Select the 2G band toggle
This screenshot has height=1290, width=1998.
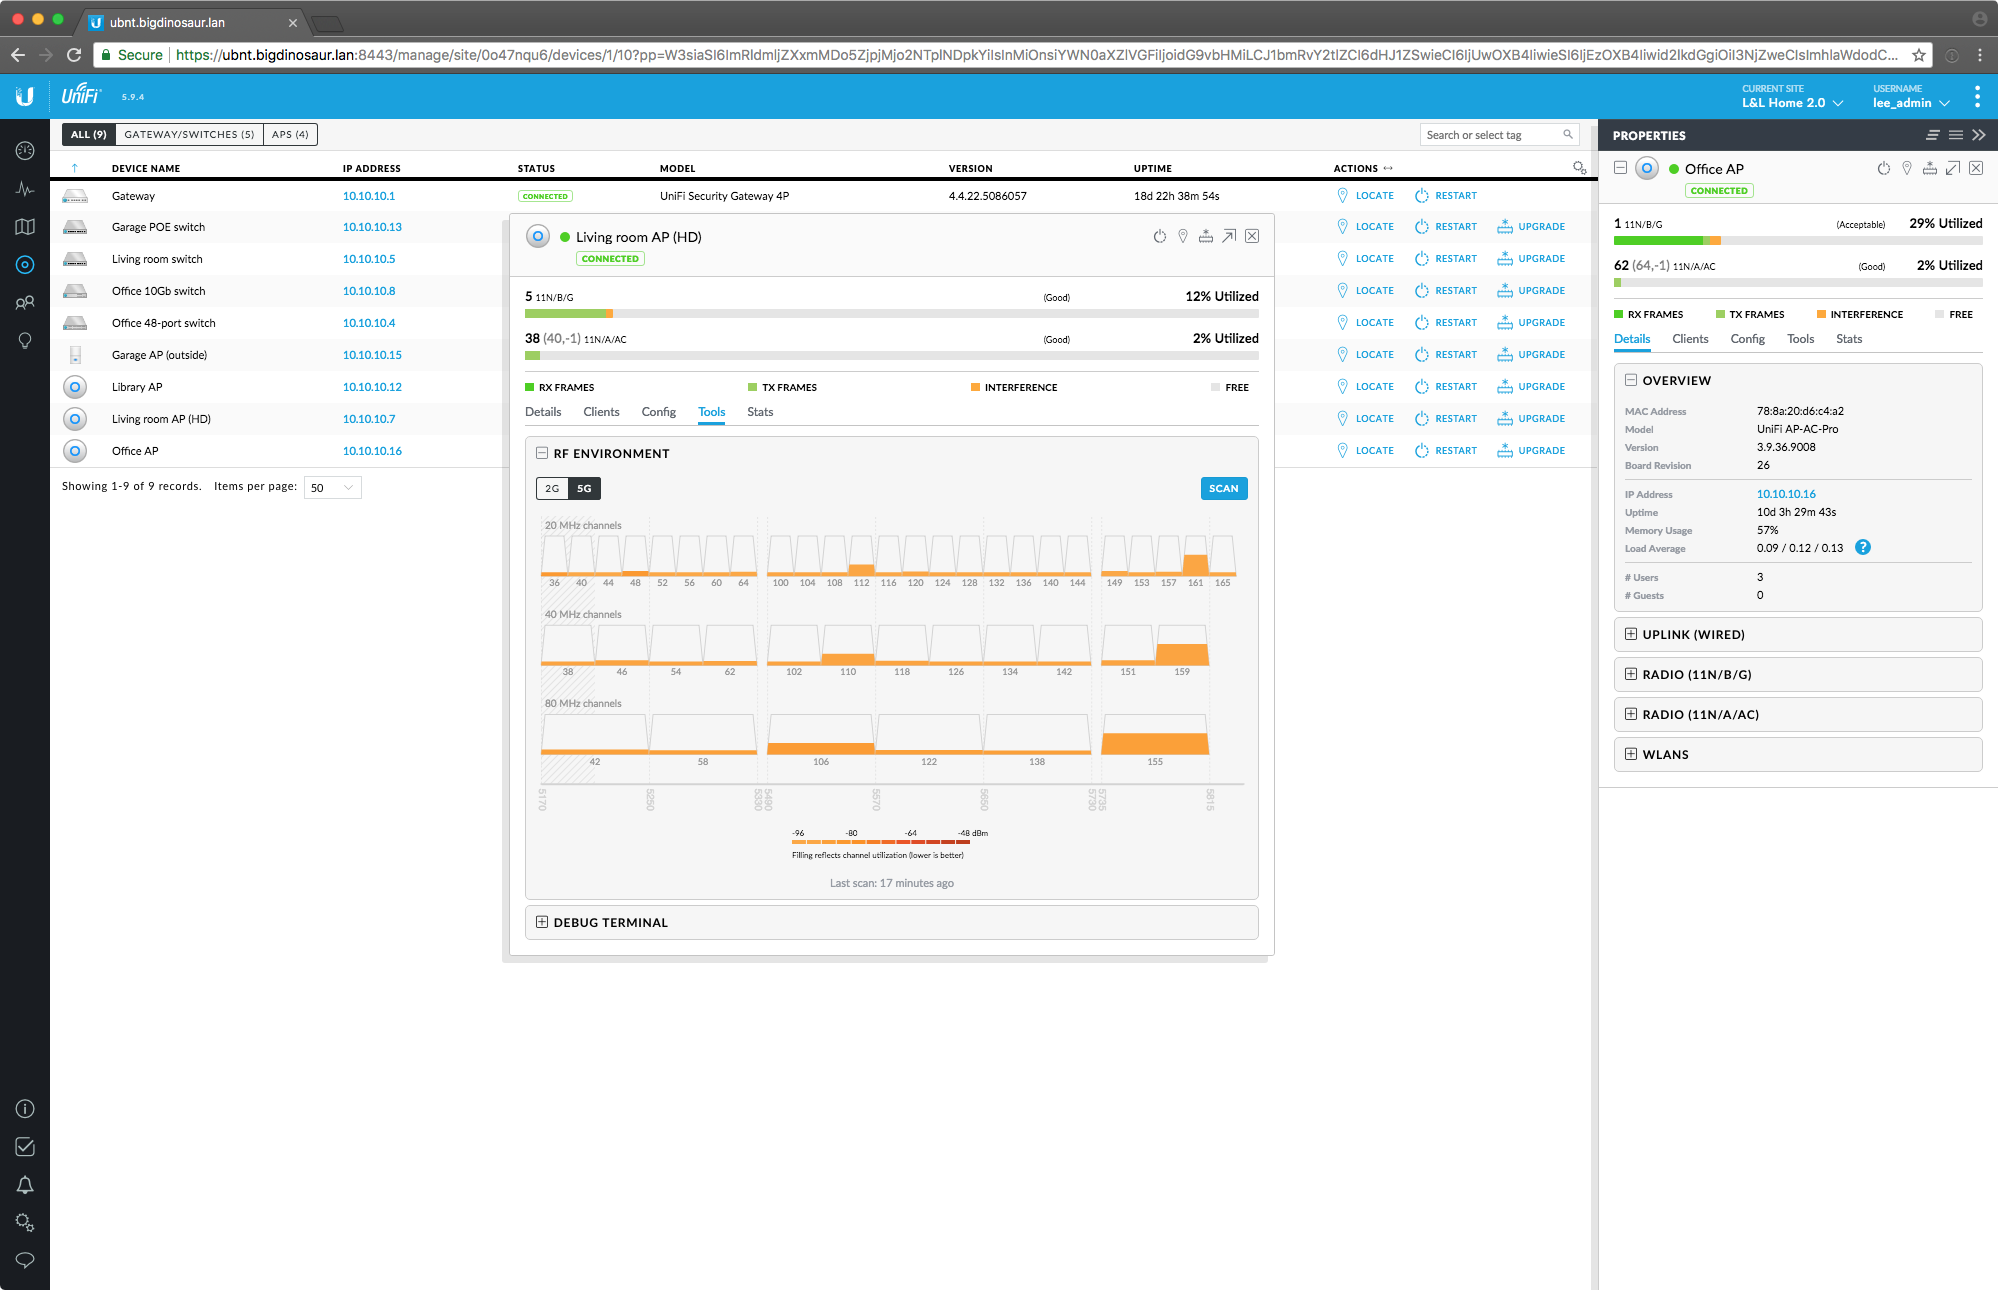pyautogui.click(x=552, y=488)
